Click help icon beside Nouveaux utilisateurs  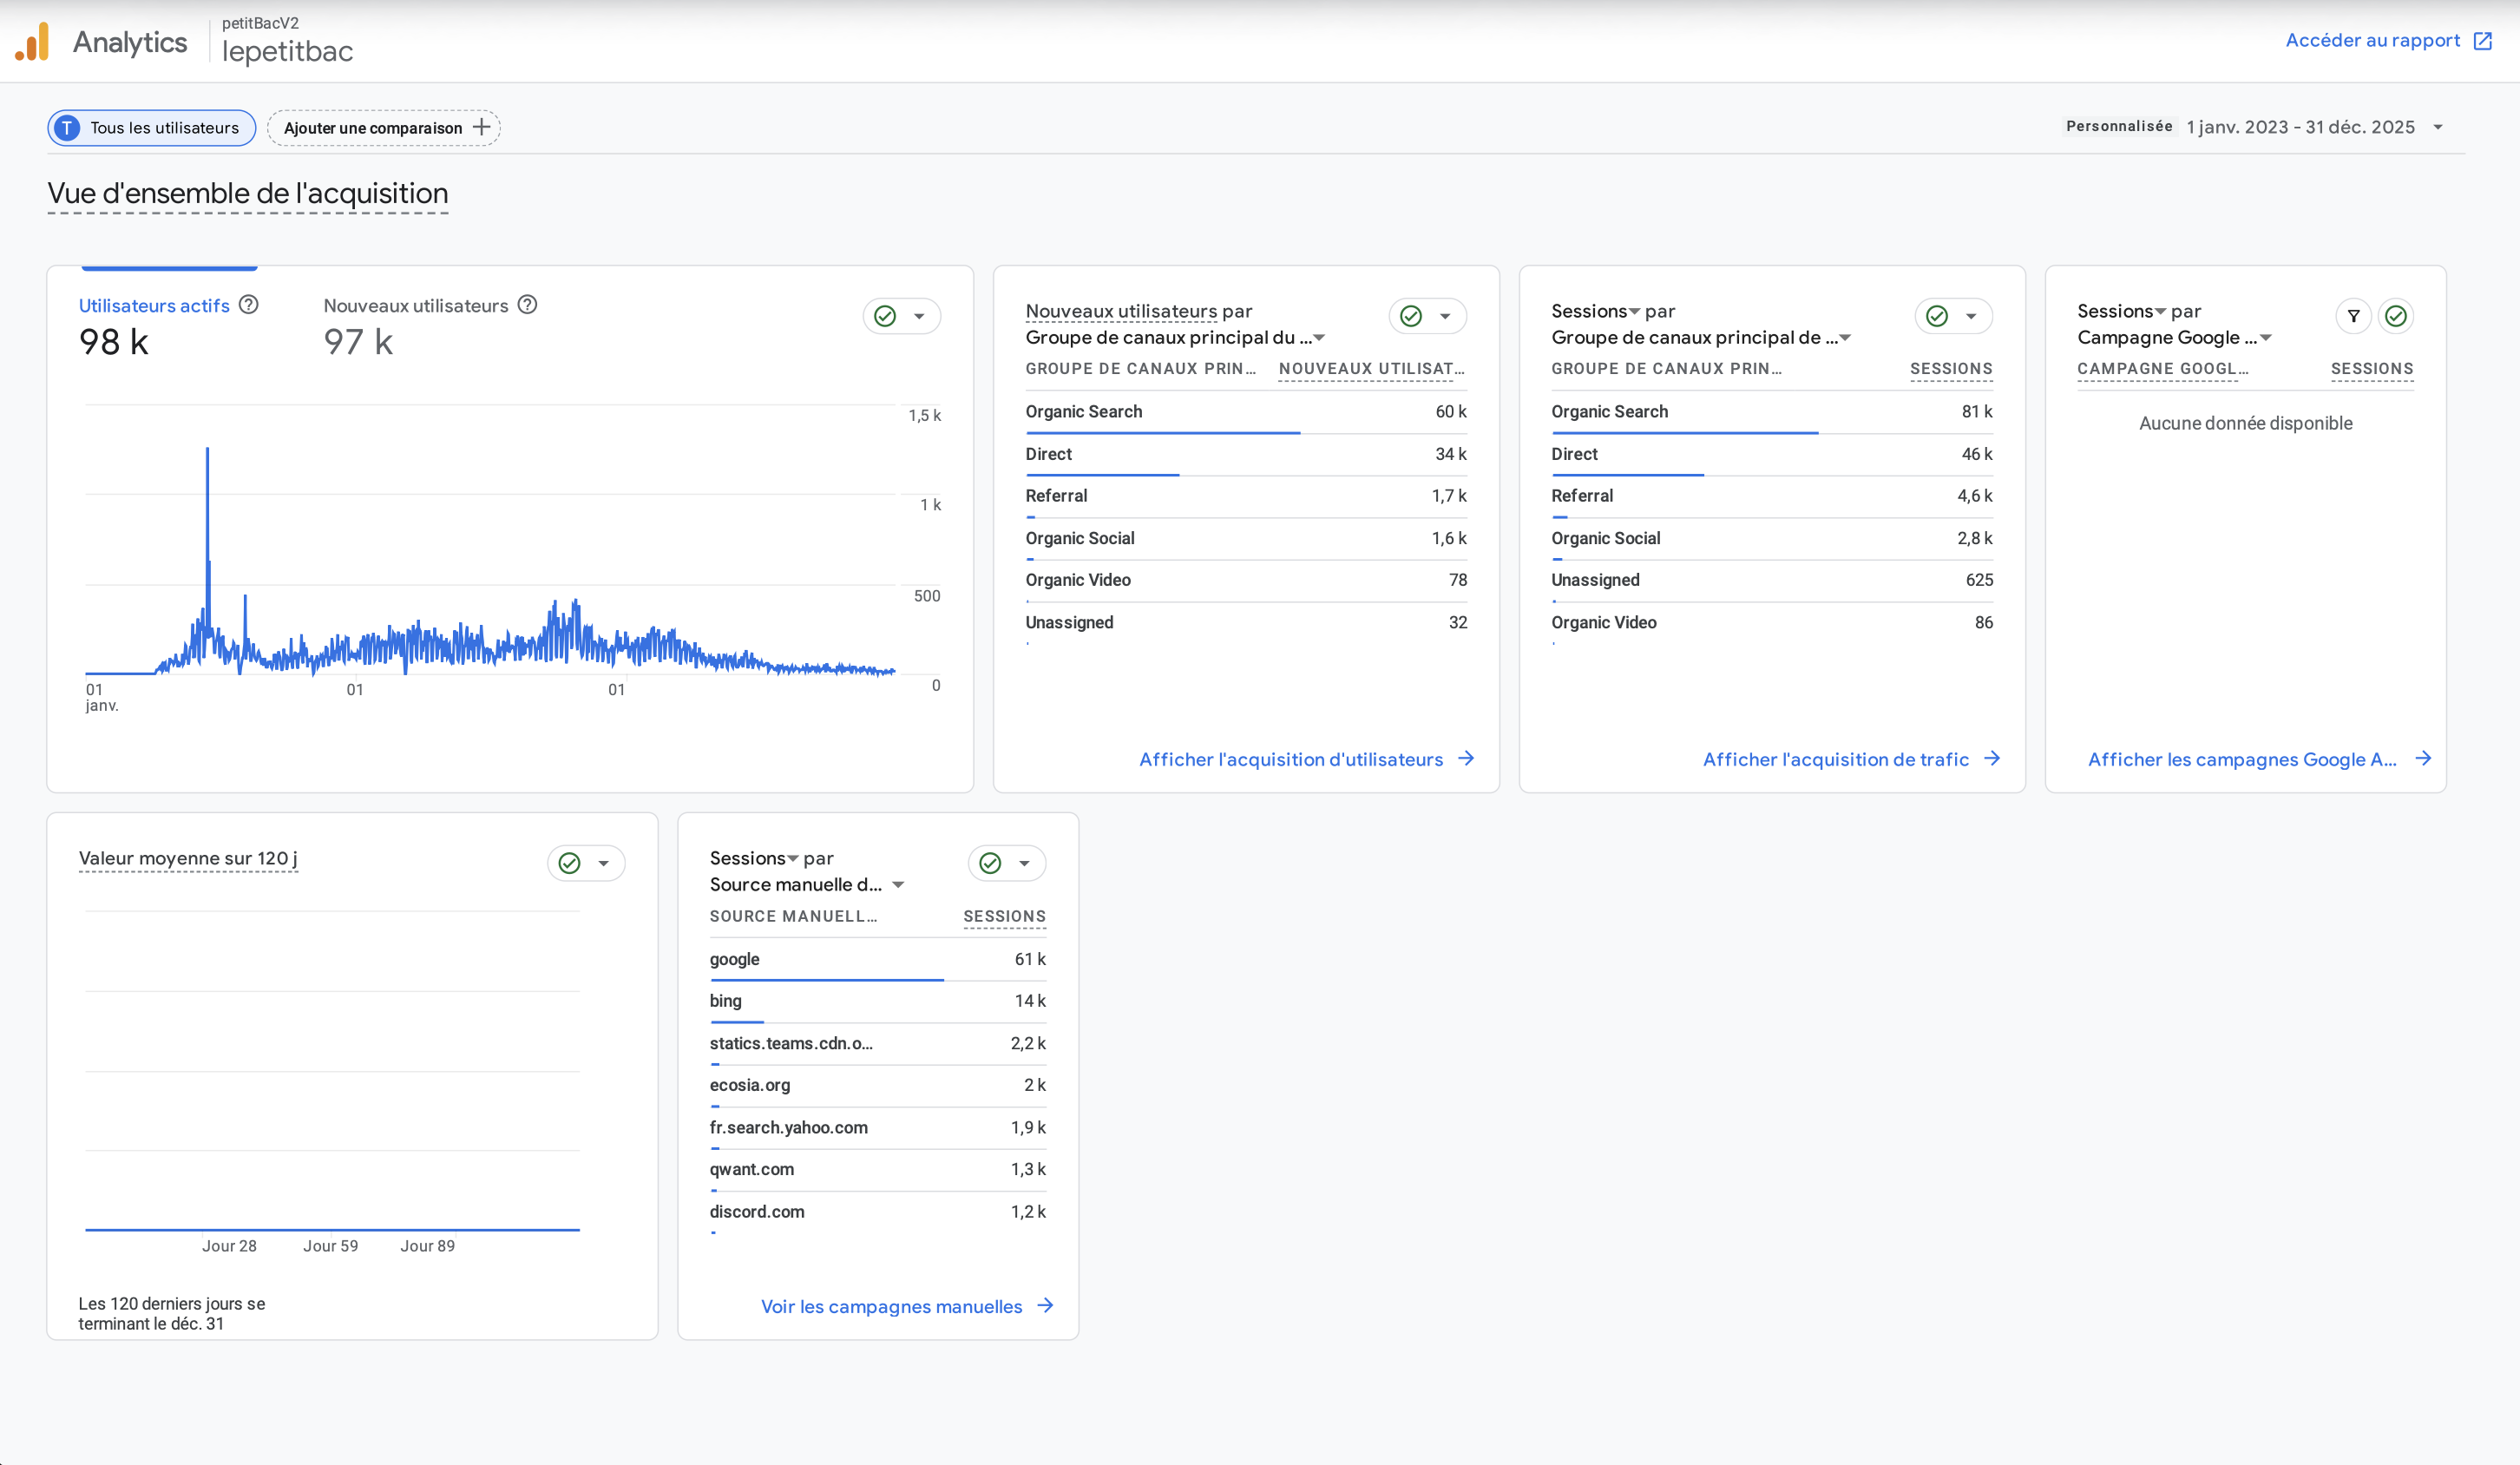527,304
